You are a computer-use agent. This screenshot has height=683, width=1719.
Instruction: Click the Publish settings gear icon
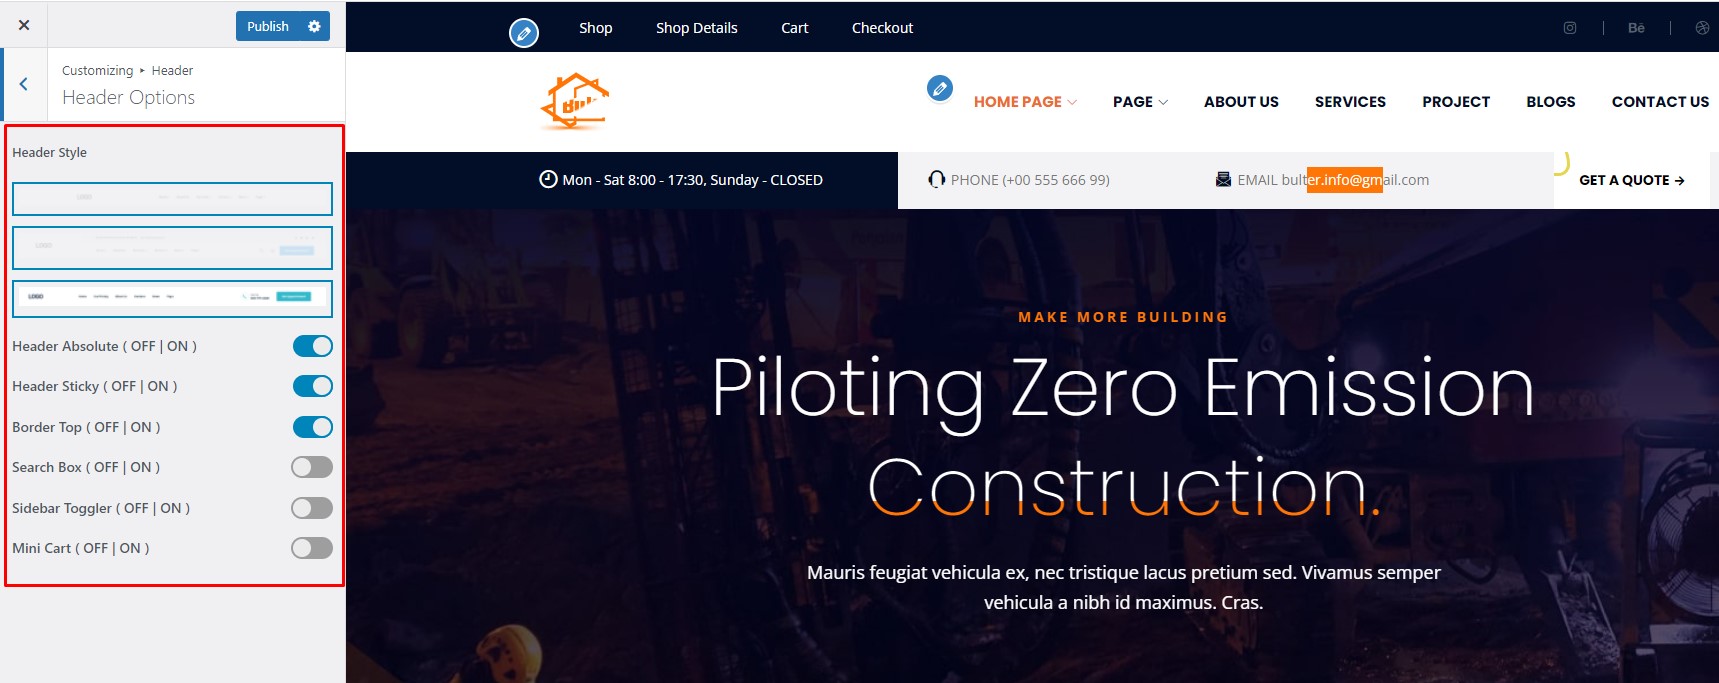coord(314,26)
